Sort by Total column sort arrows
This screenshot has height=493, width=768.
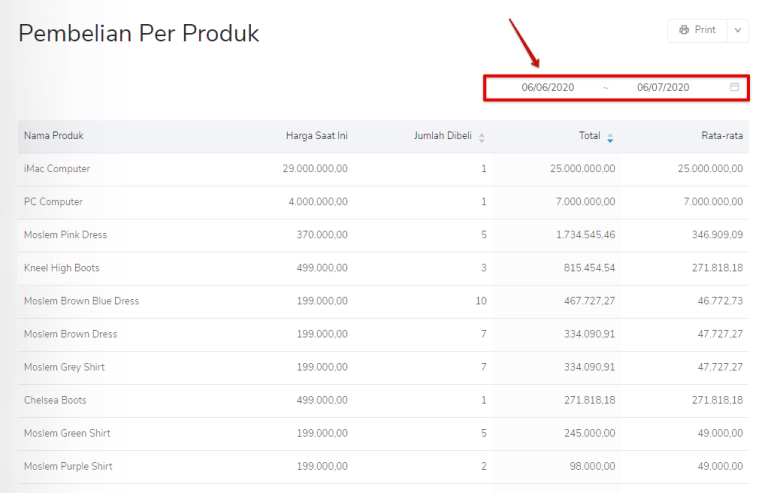click(610, 137)
